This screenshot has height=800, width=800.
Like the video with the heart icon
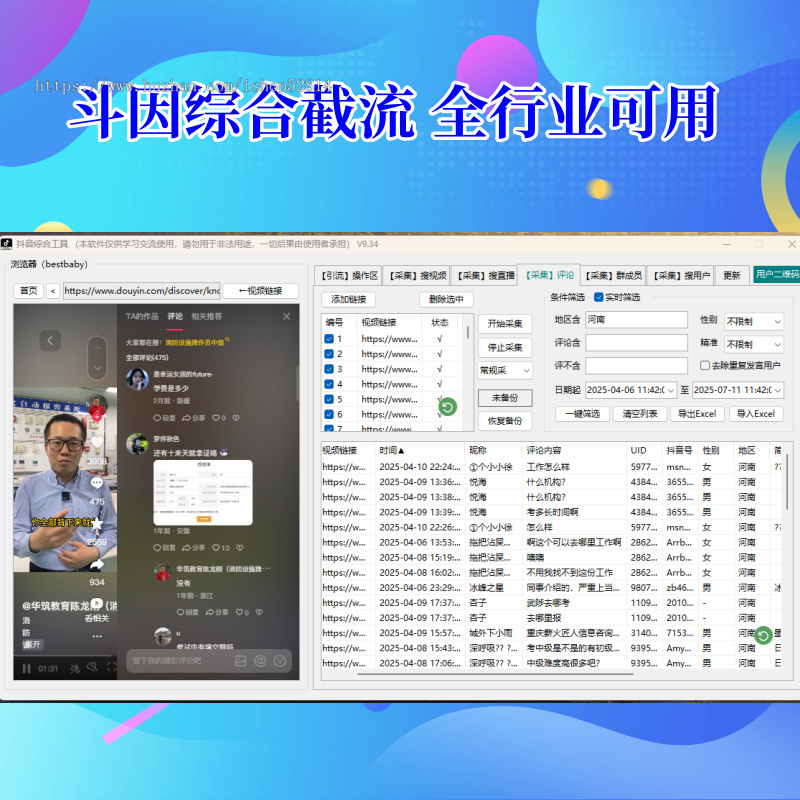click(x=96, y=442)
